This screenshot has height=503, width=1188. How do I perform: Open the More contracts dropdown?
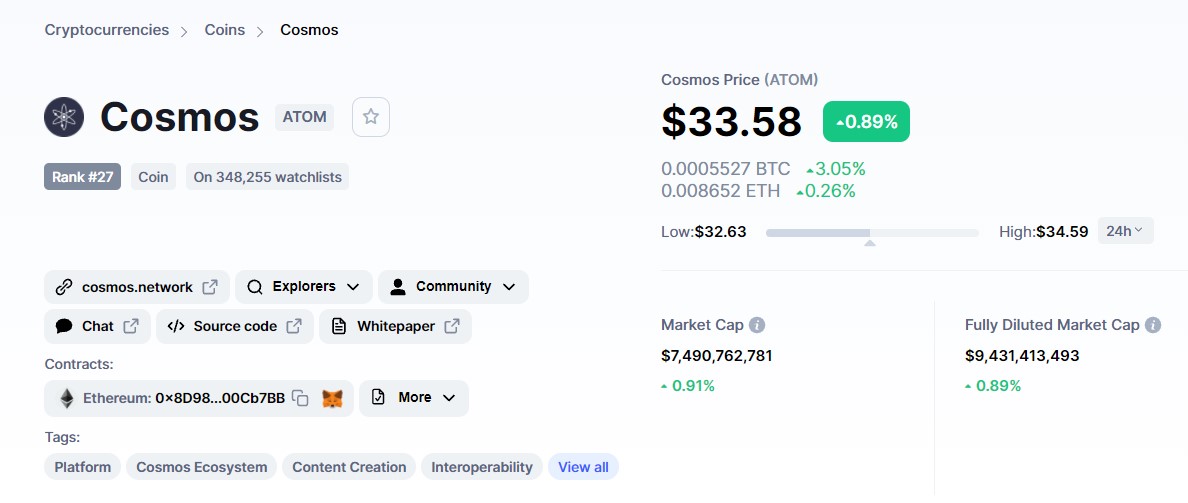pyautogui.click(x=413, y=398)
